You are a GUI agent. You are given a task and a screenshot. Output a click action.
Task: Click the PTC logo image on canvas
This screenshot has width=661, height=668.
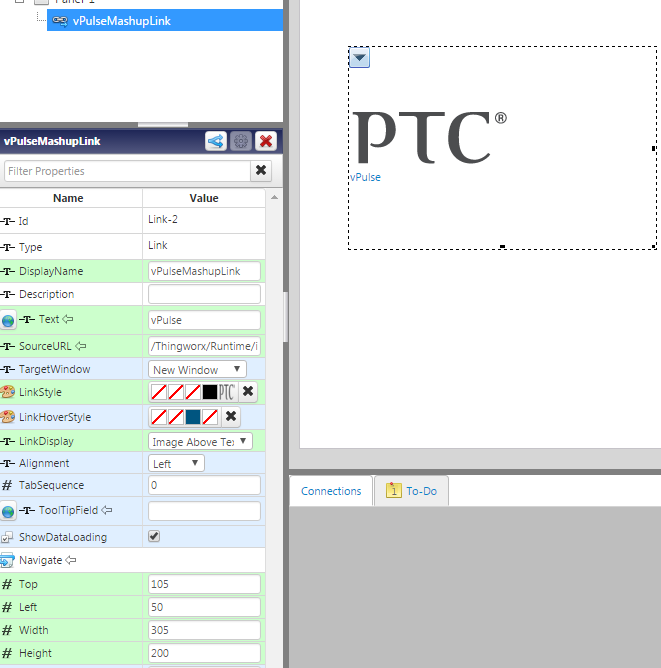[x=429, y=137]
